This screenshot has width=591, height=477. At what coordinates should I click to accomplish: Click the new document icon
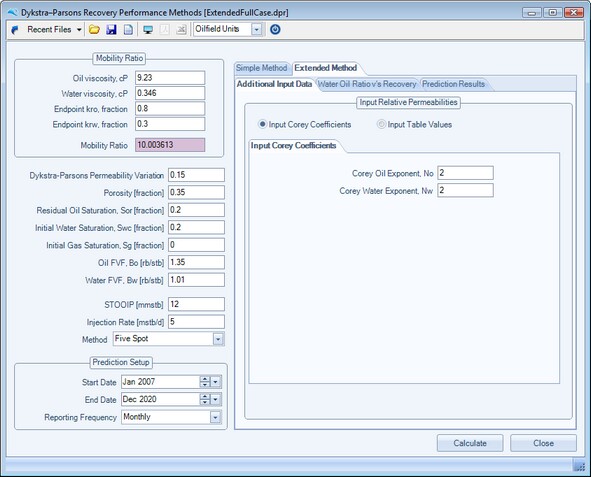coord(128,29)
